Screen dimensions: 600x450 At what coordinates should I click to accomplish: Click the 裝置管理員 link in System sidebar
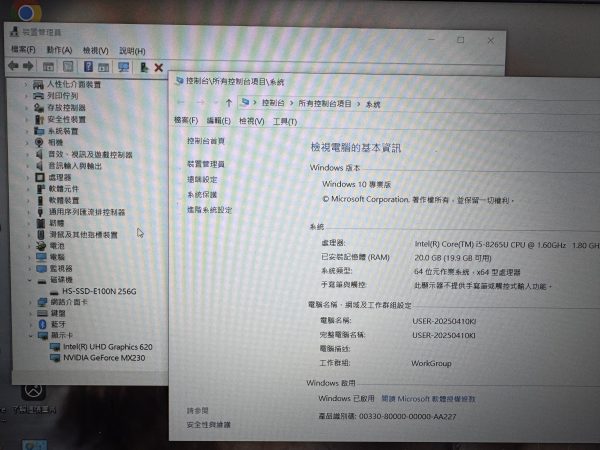click(205, 164)
